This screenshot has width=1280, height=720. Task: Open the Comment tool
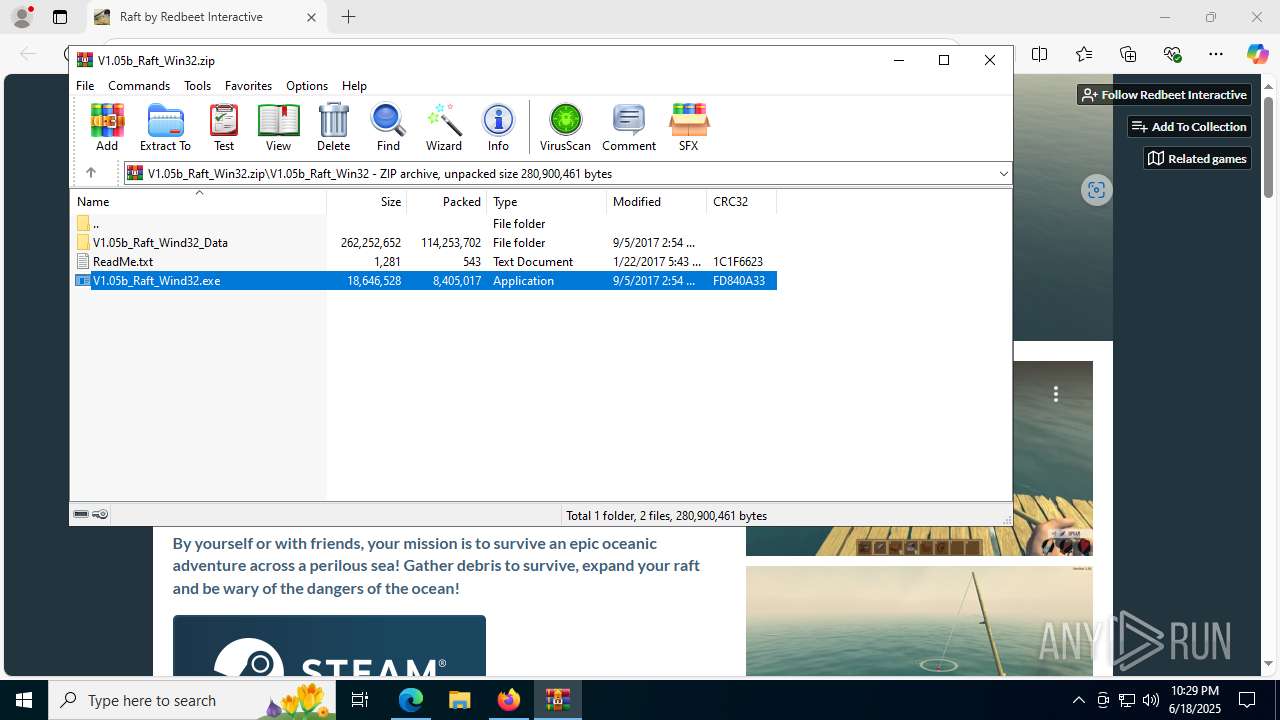(629, 127)
